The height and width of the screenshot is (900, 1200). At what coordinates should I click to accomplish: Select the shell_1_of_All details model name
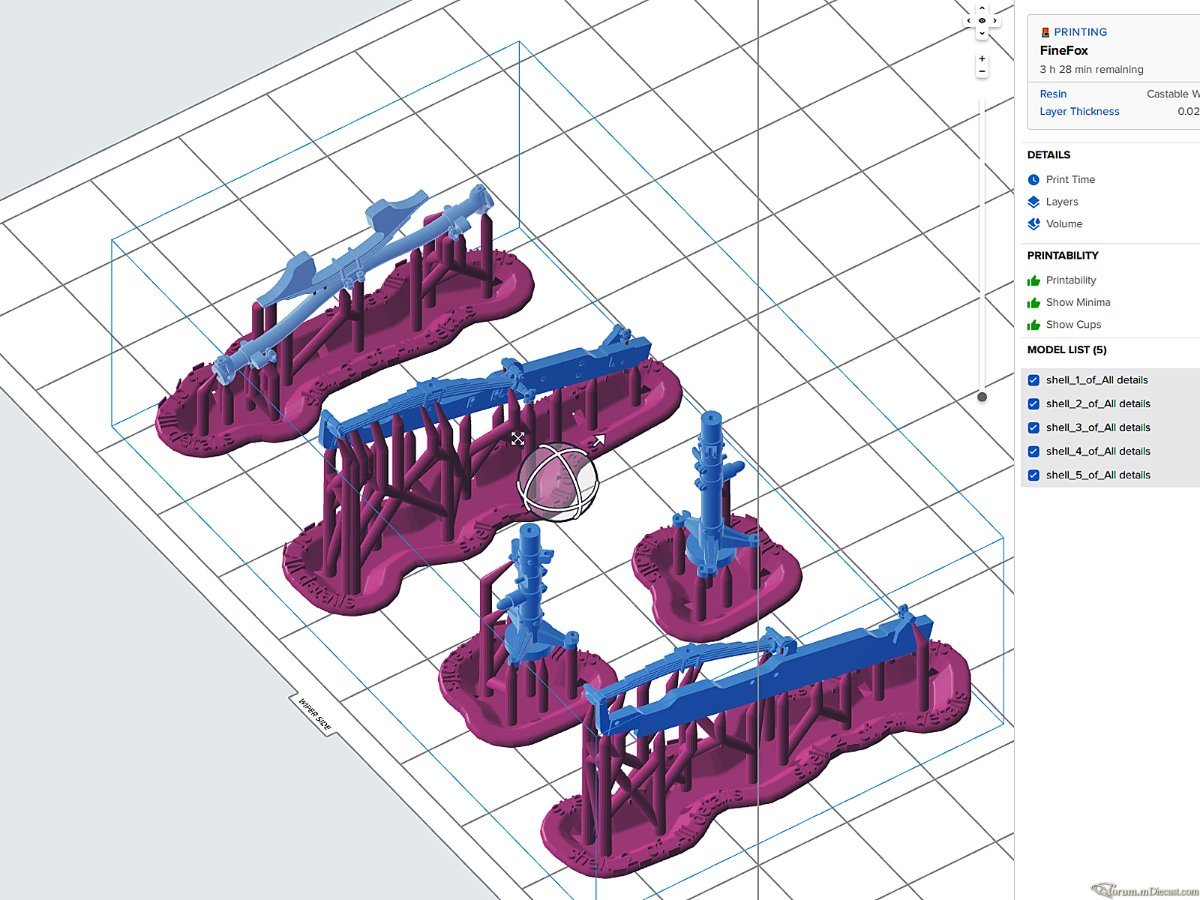point(1098,380)
